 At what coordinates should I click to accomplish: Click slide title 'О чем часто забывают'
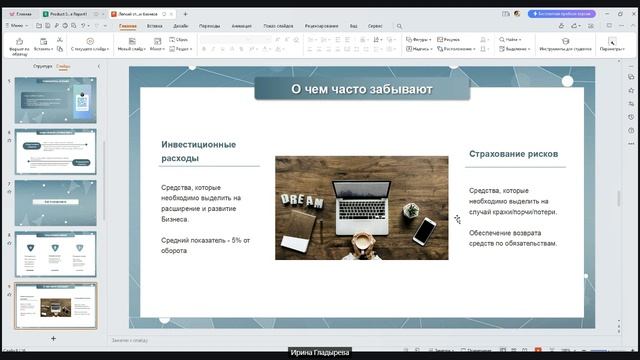coord(362,89)
